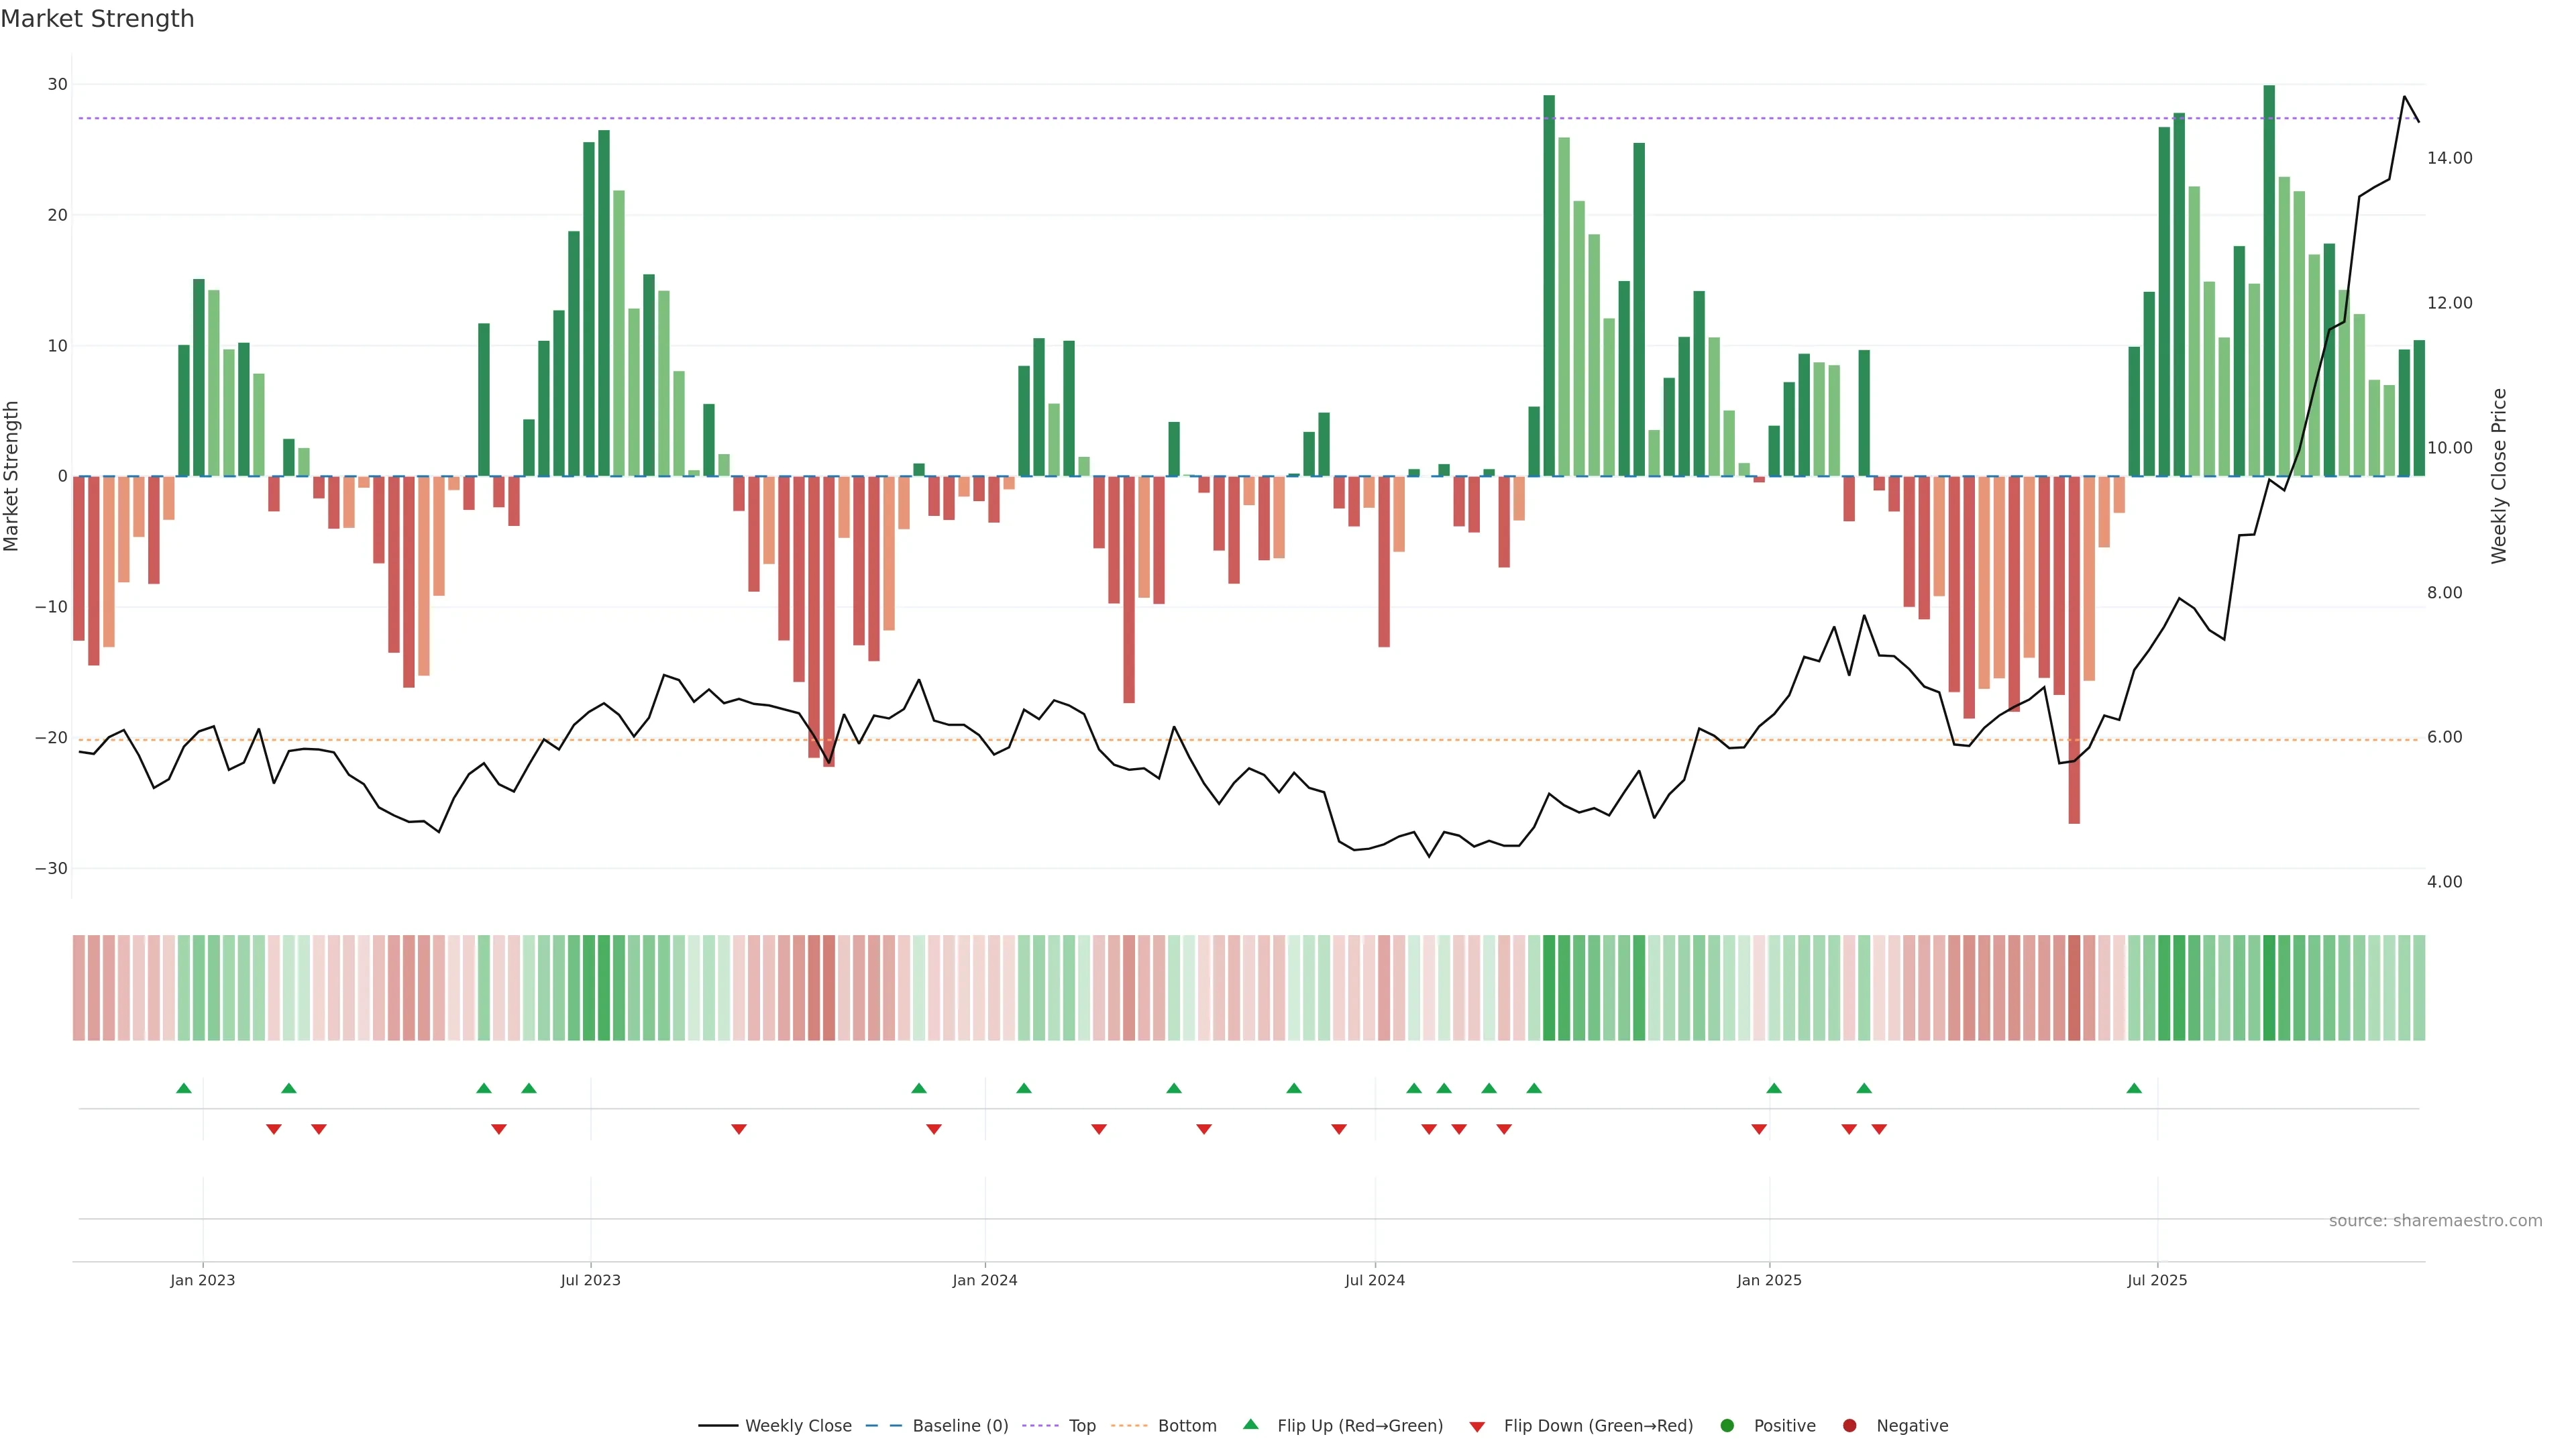
Task: Click the 14.00 weekly close price tick
Action: (x=2449, y=158)
